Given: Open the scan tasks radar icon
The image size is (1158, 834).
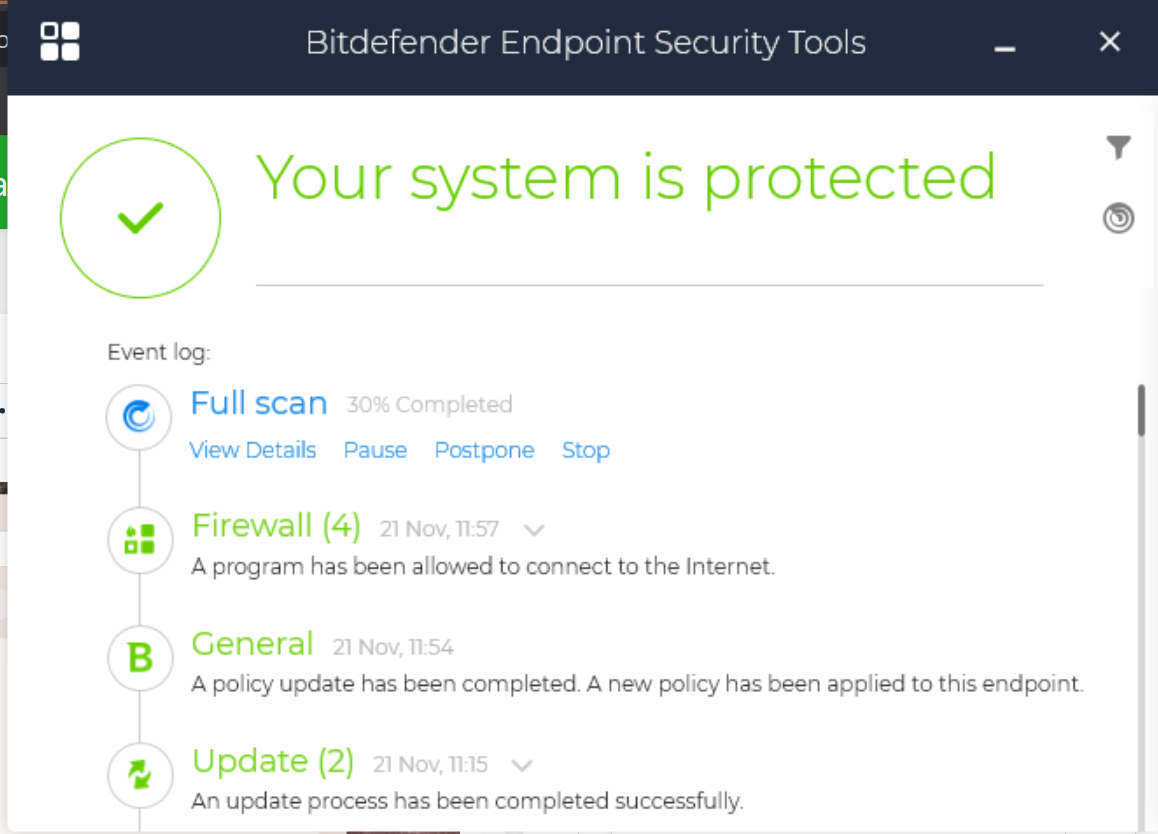Looking at the screenshot, I should coord(1118,218).
